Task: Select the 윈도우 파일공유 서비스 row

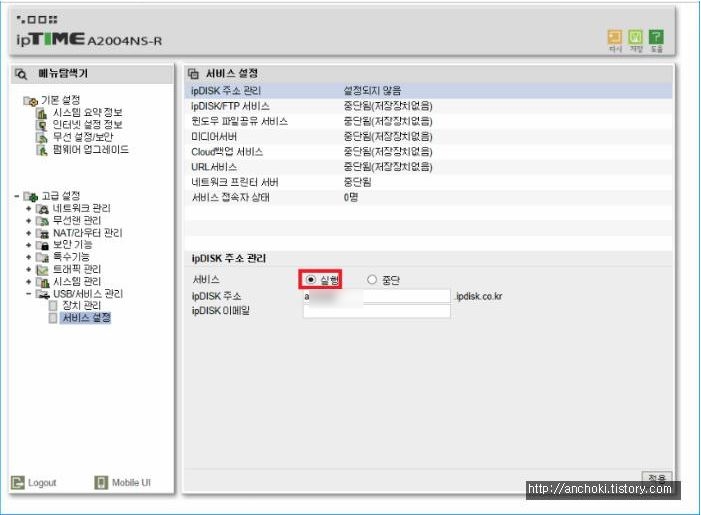Action: [x=428, y=121]
